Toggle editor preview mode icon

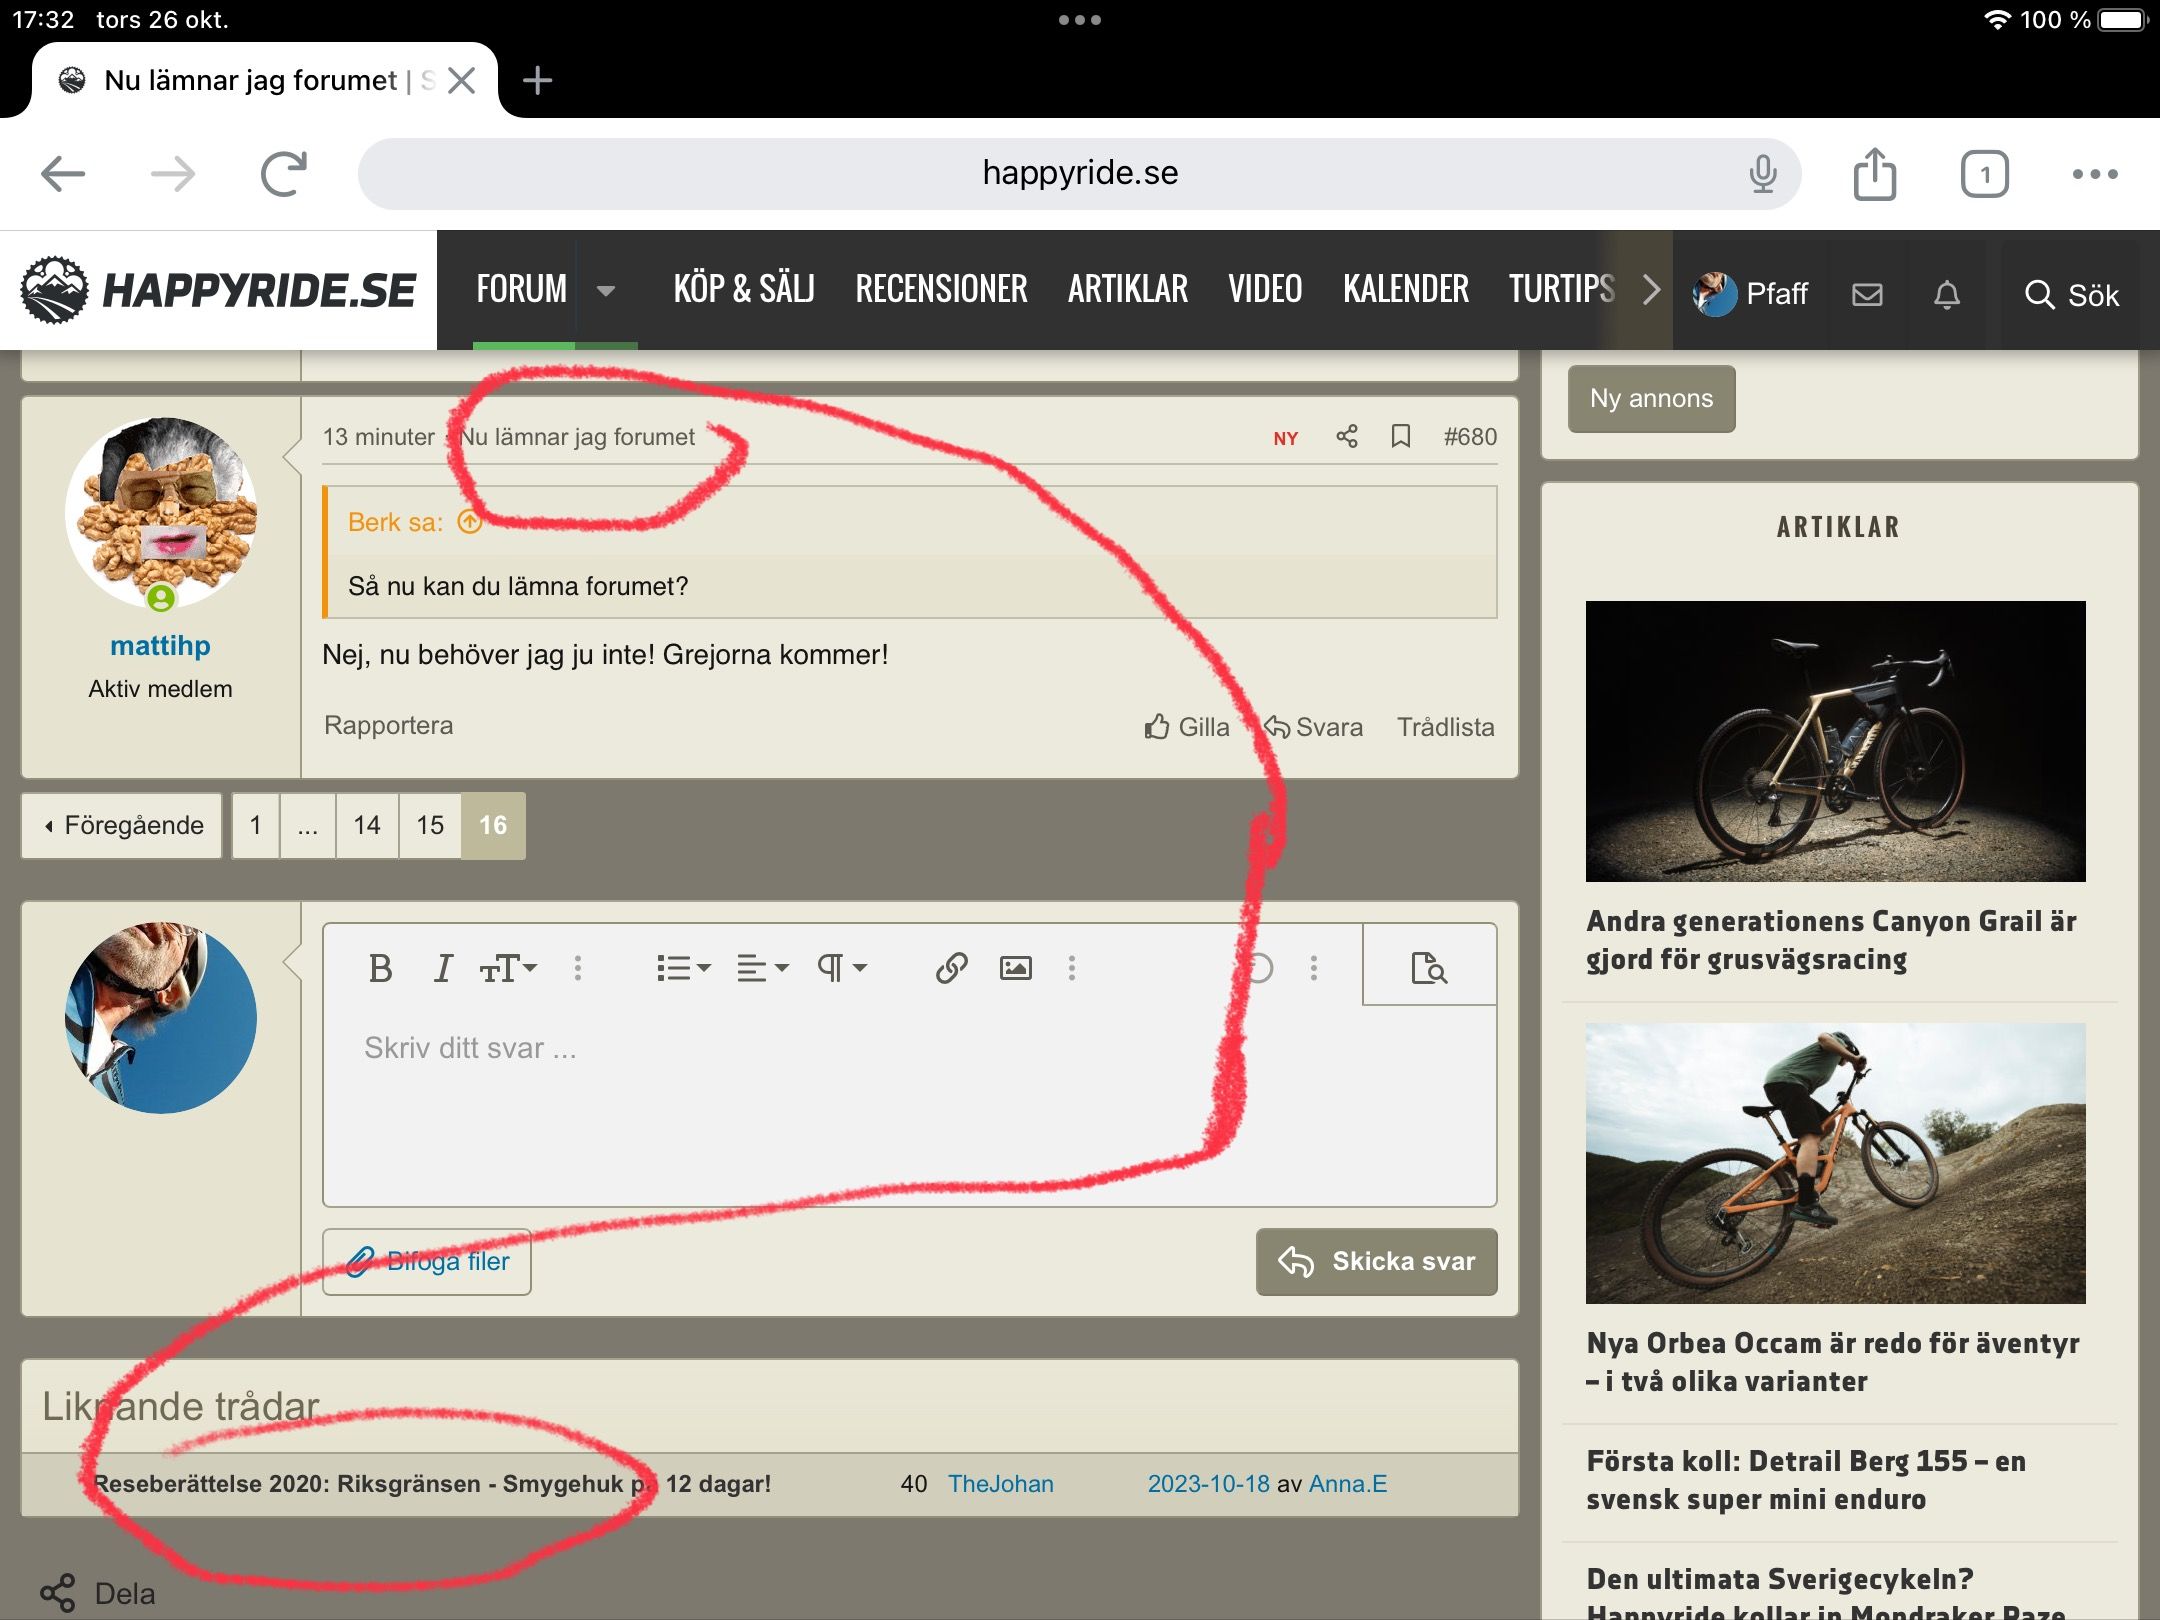coord(1429,968)
